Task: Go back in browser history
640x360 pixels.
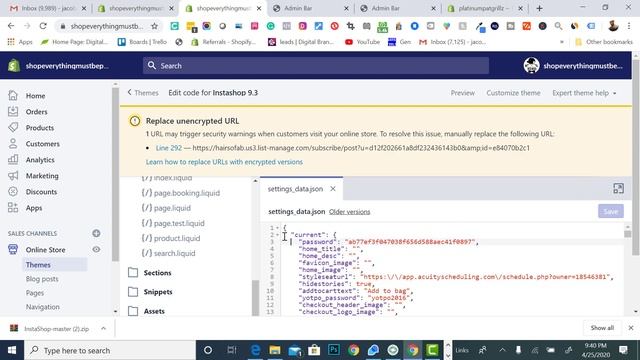Action: (x=11, y=26)
